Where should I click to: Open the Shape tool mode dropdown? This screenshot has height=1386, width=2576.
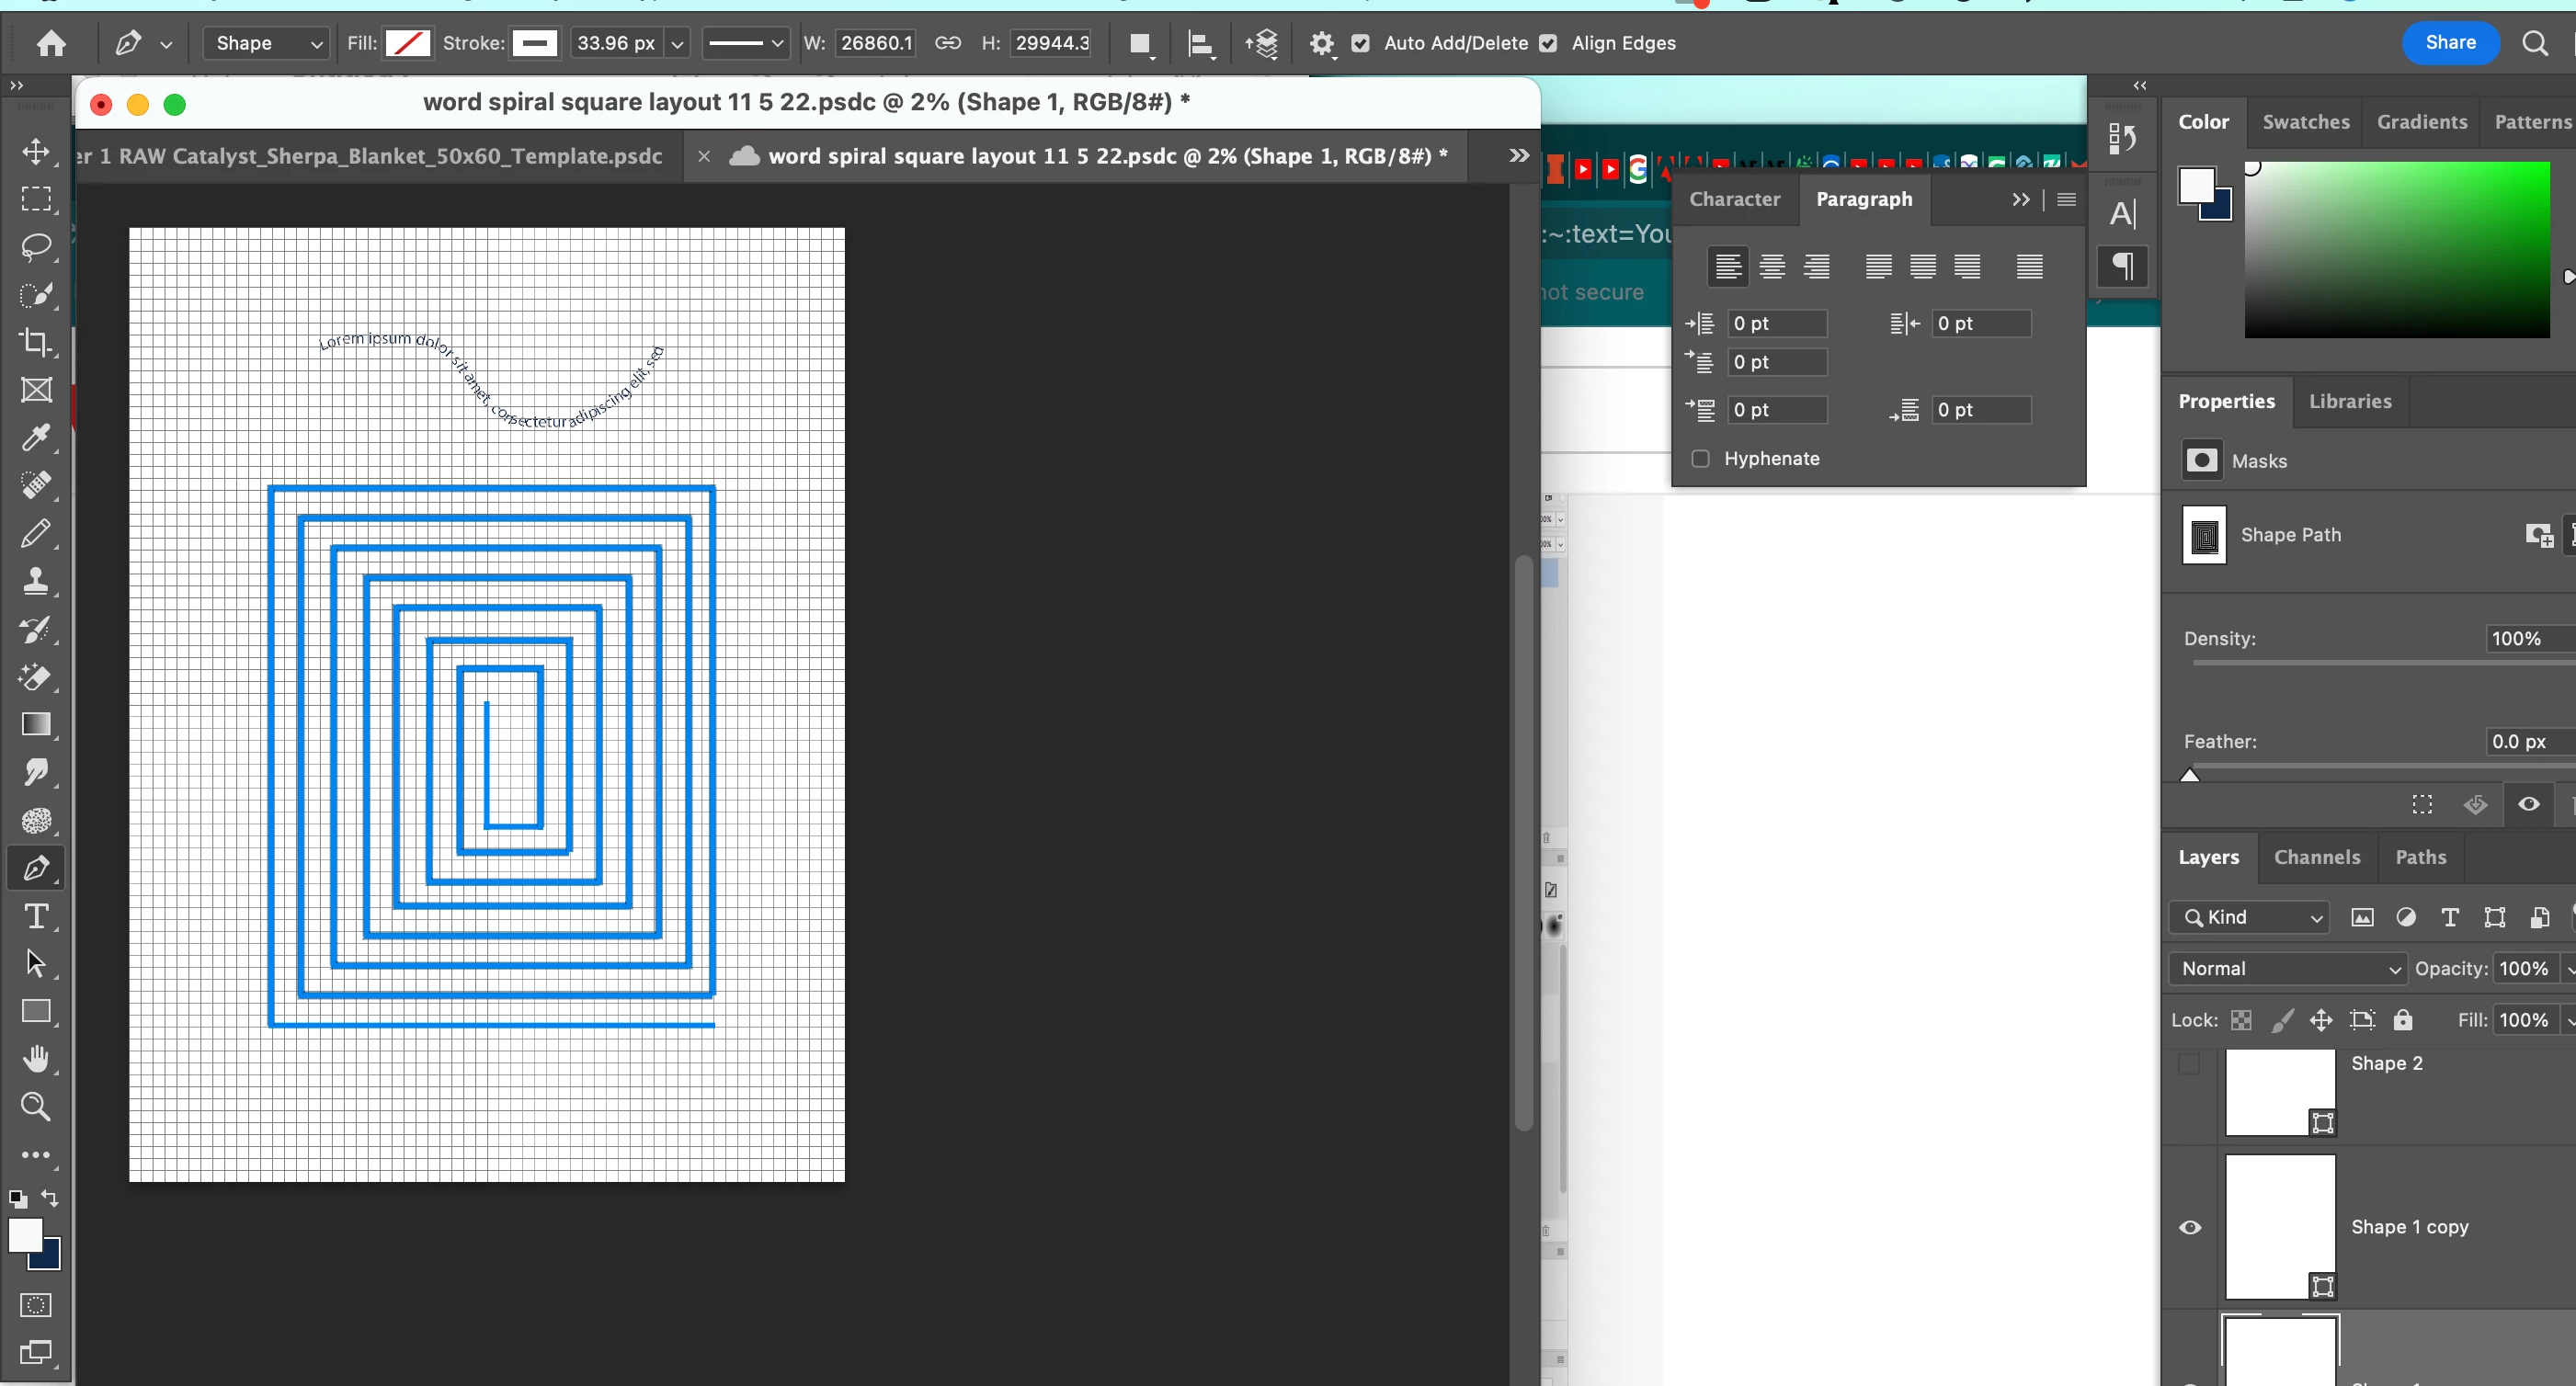(x=266, y=43)
